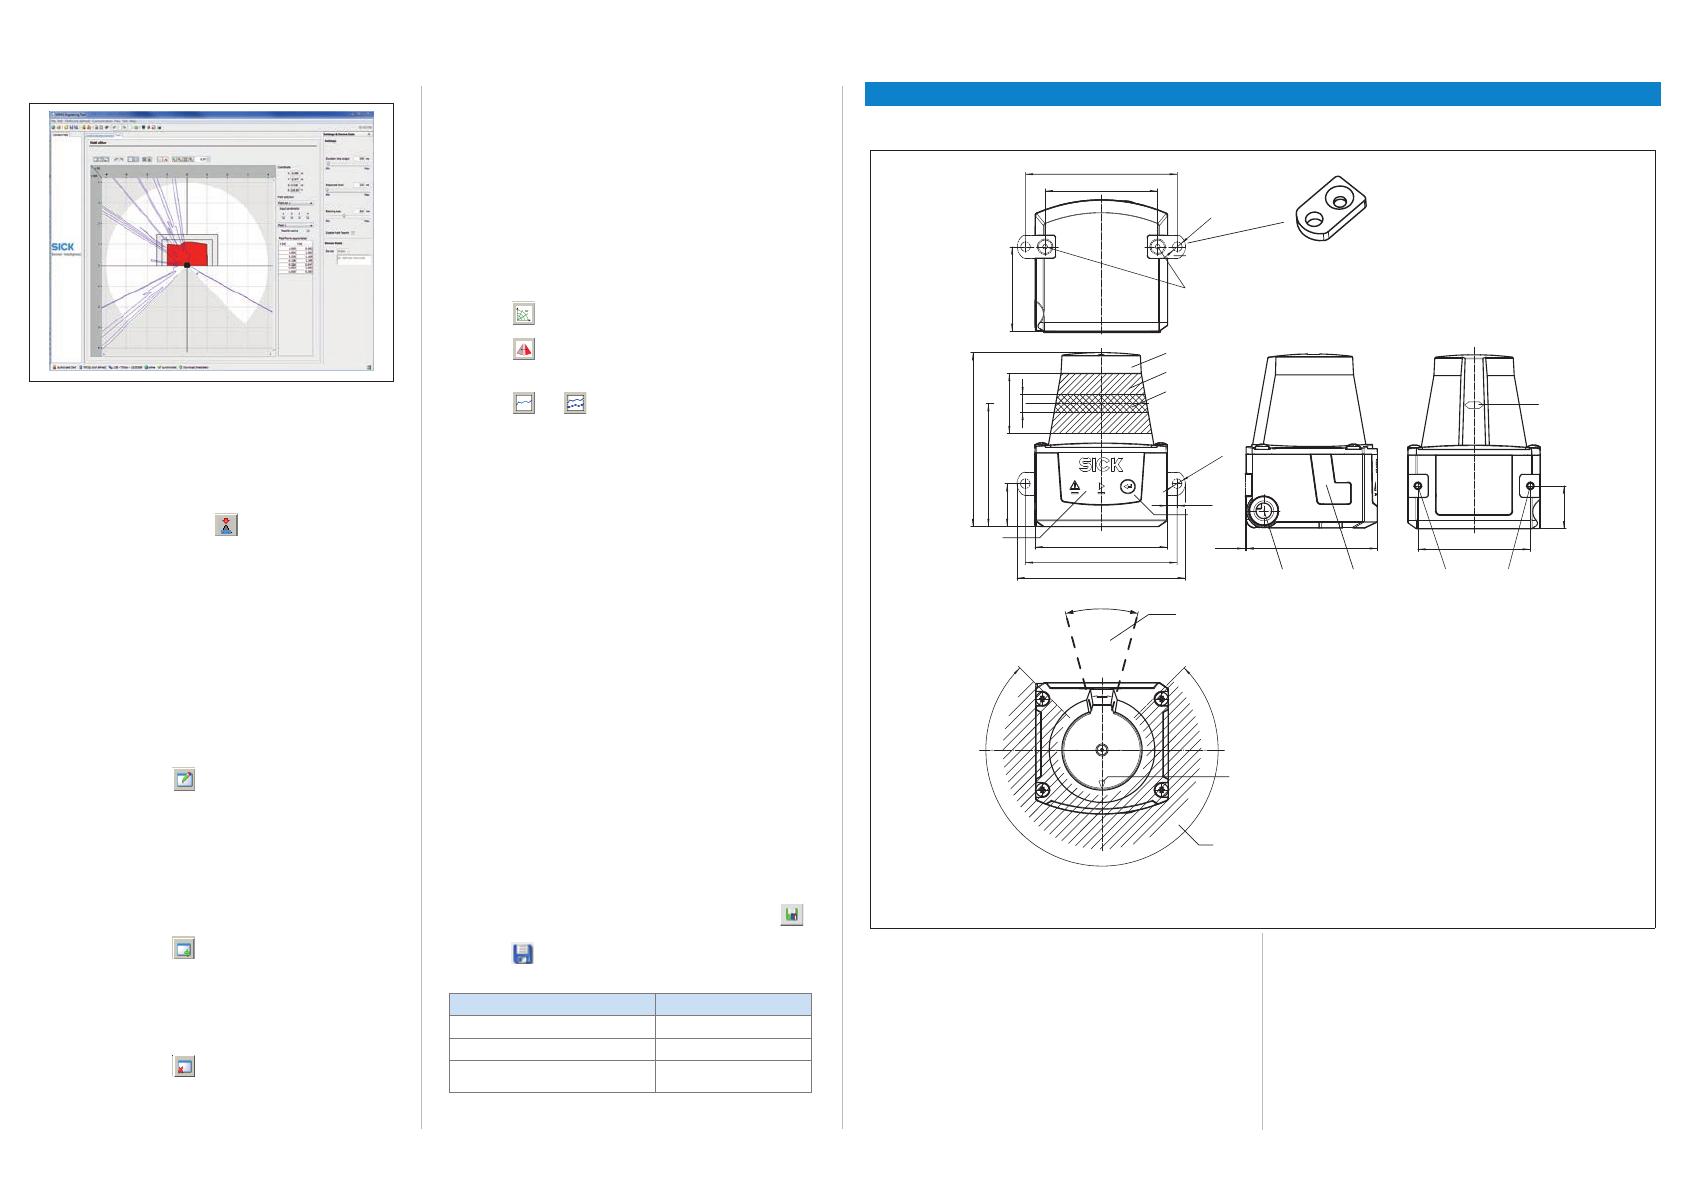Screen dimensions: 1684x1191
Task: Click the red protective field in screenshot
Action: (x=187, y=253)
